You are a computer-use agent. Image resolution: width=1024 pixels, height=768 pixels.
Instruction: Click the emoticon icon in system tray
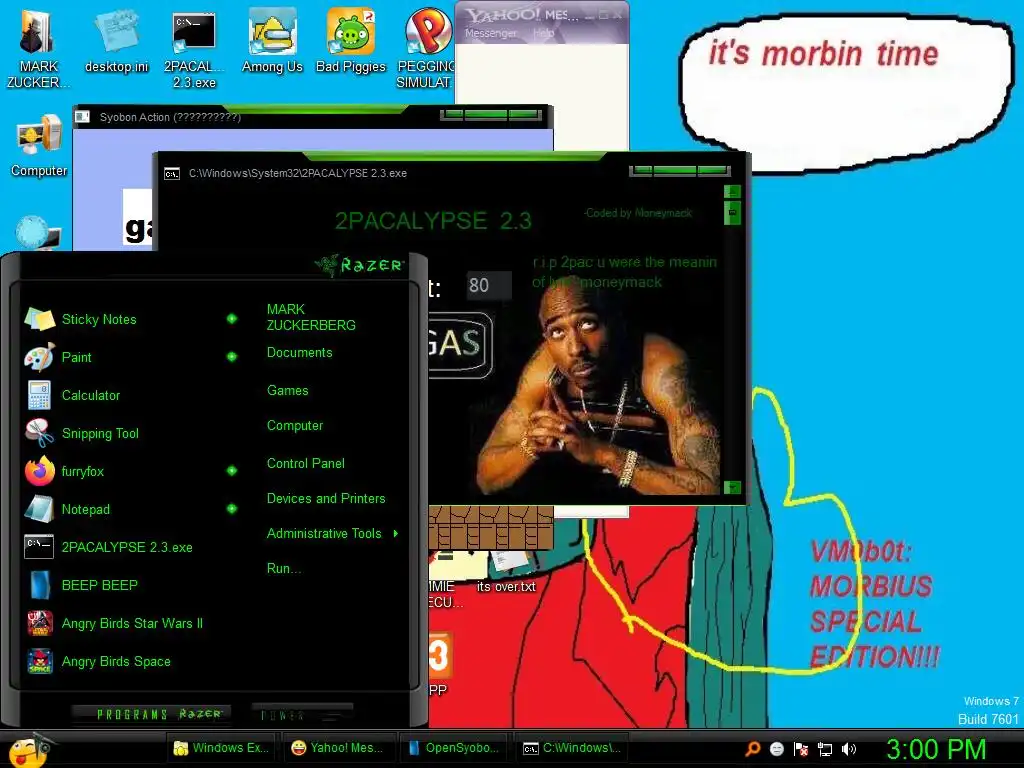pos(776,749)
